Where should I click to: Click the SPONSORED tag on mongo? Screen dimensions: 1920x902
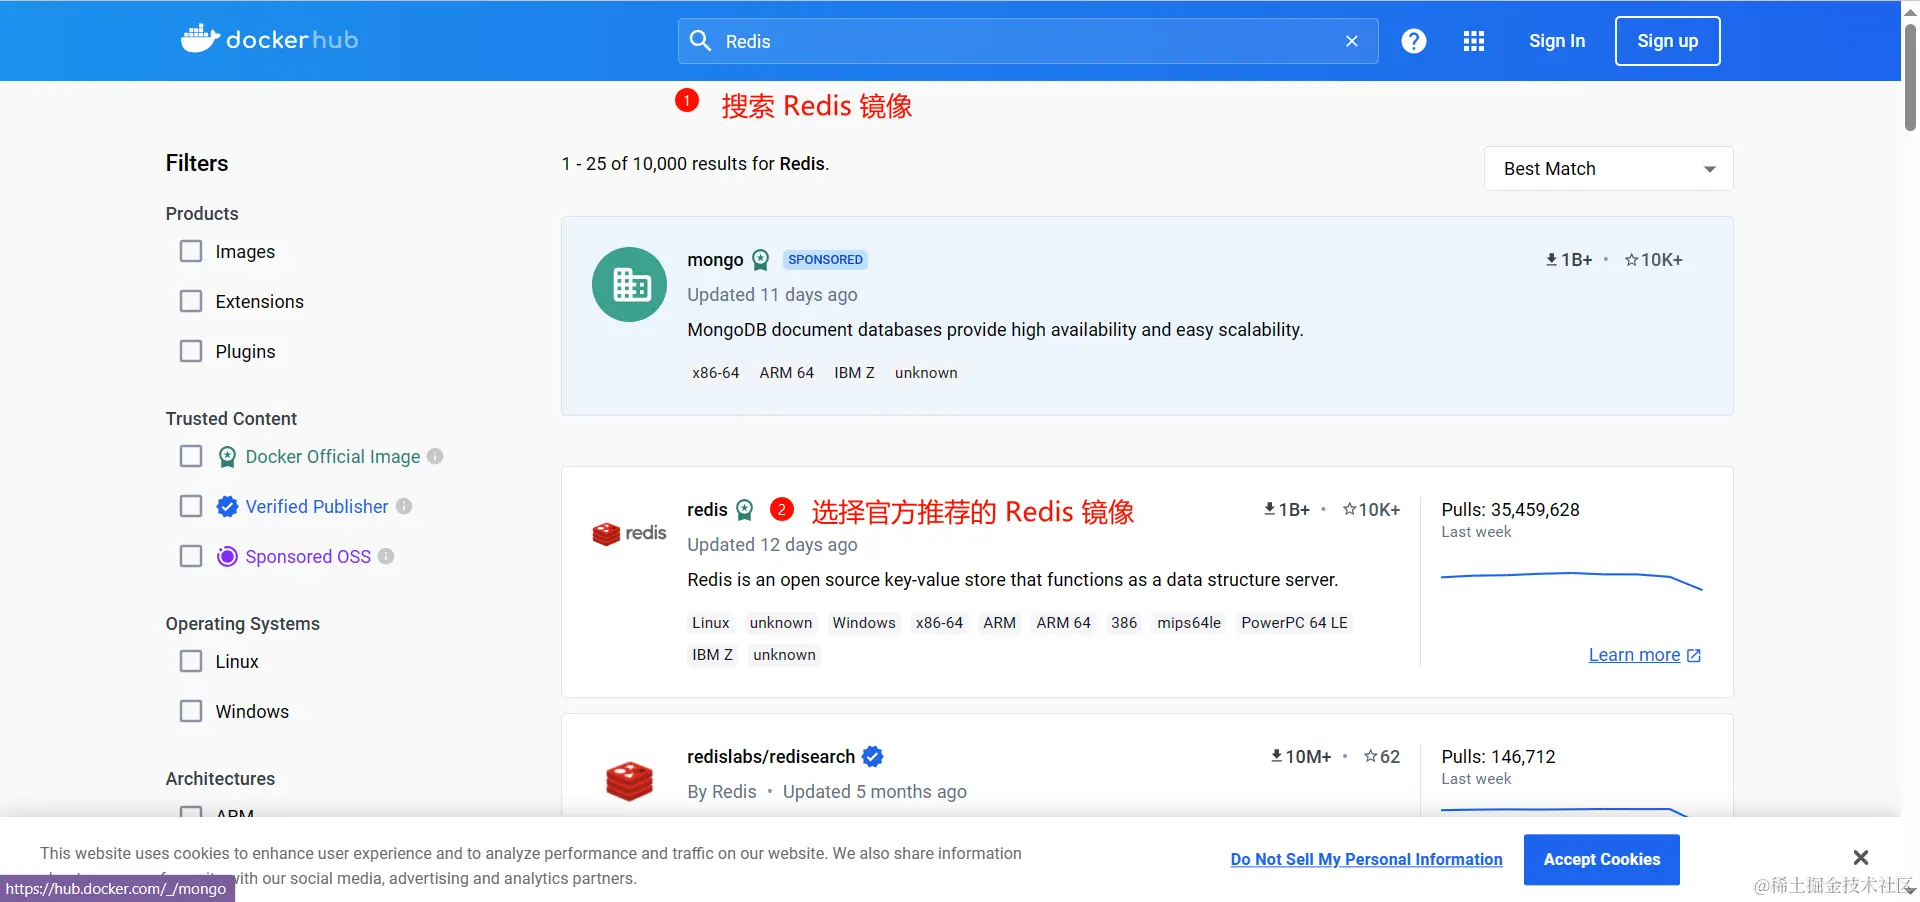(825, 260)
